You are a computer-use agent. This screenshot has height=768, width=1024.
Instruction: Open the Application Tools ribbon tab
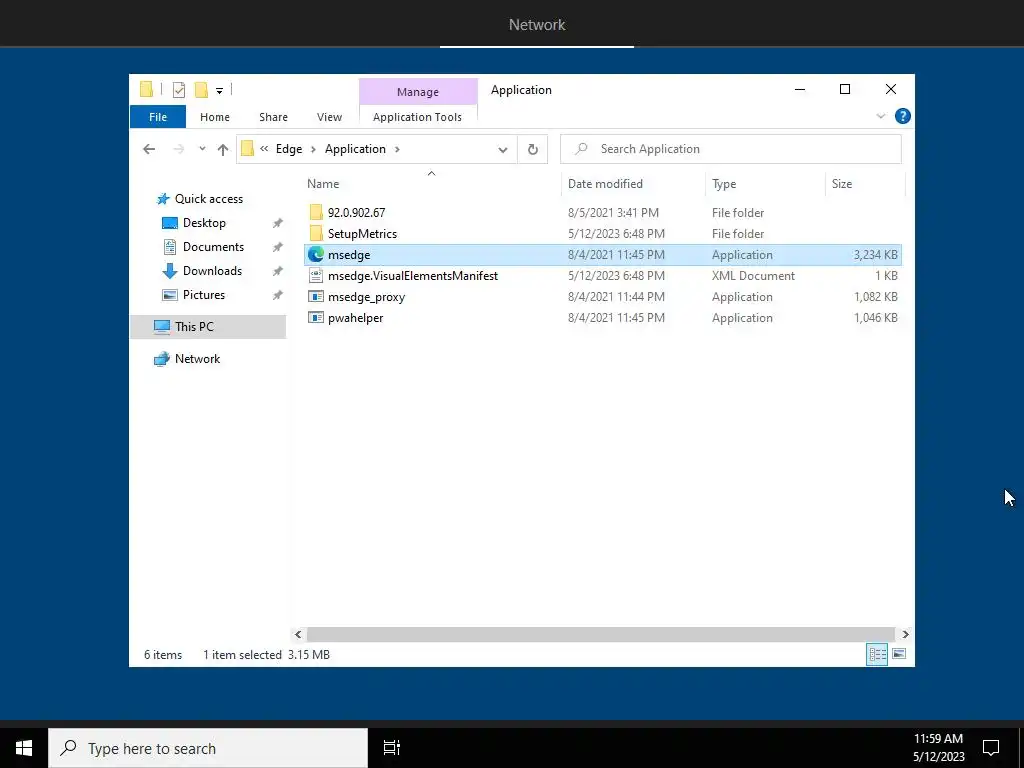coord(417,117)
